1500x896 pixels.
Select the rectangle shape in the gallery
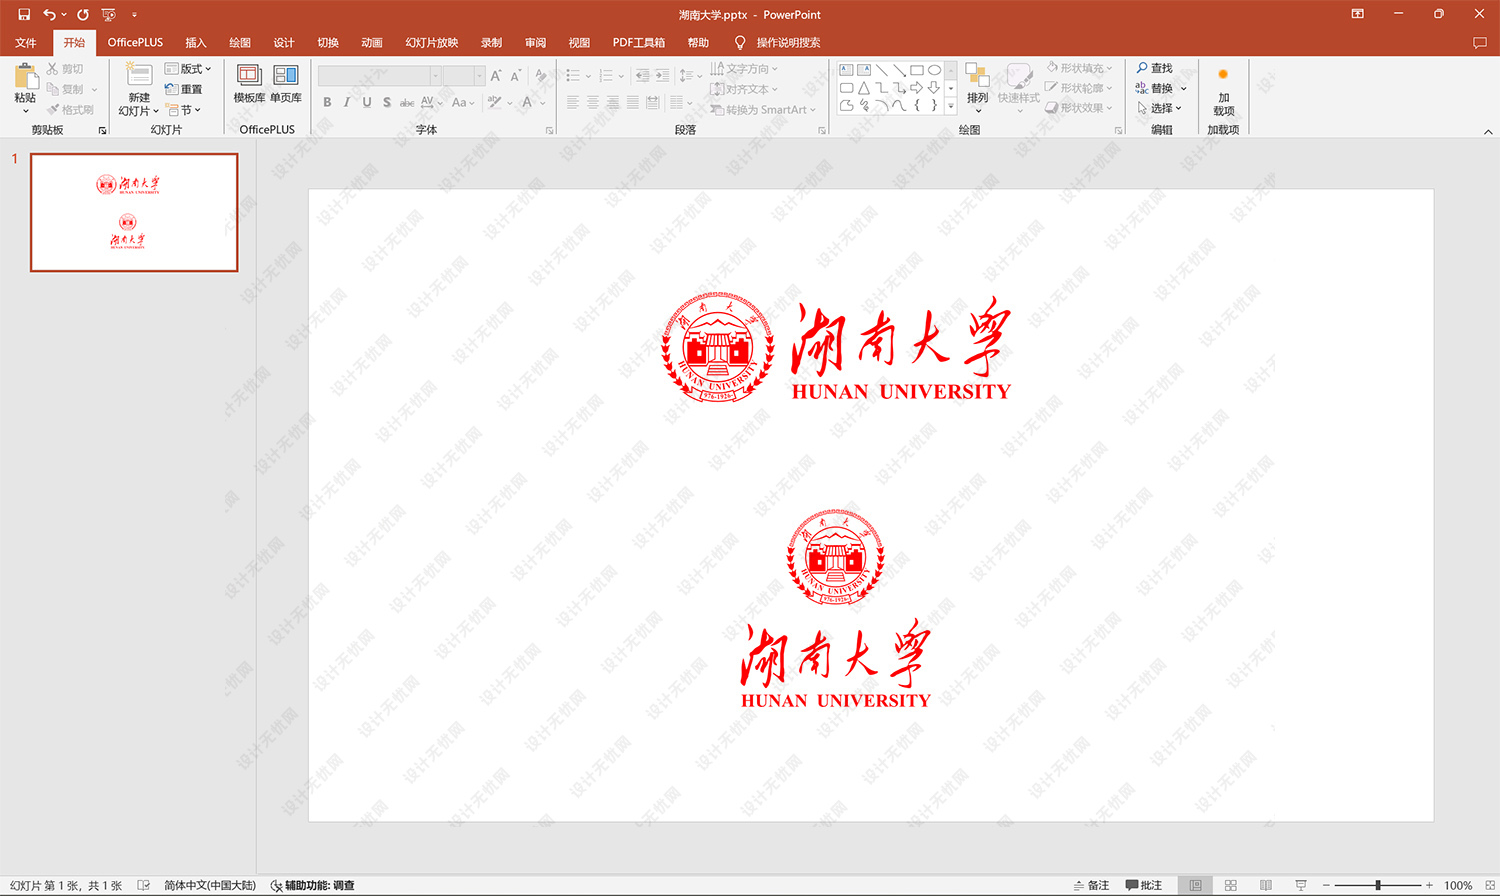pyautogui.click(x=916, y=70)
